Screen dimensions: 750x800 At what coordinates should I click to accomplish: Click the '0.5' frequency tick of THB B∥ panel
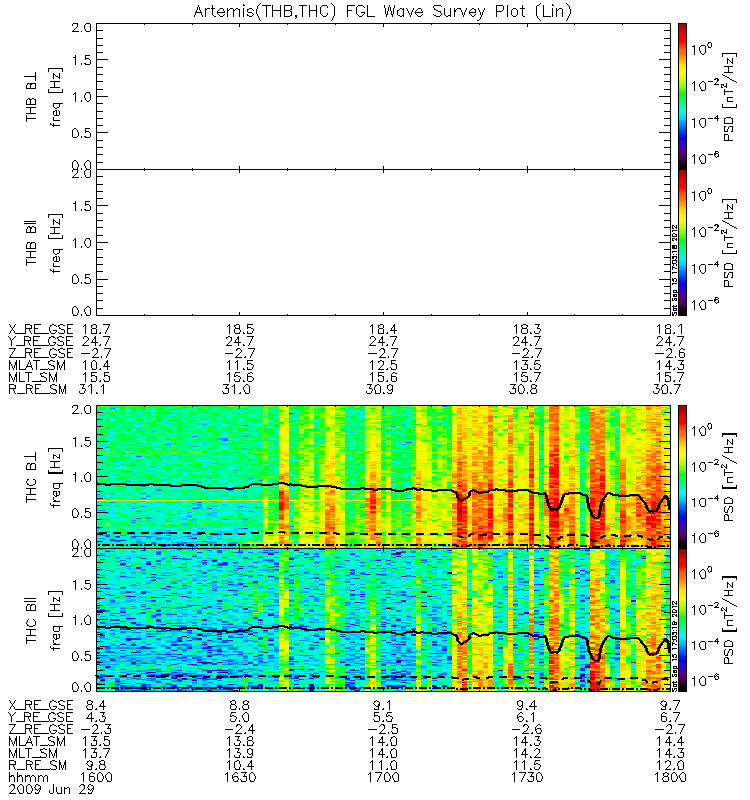(x=82, y=279)
